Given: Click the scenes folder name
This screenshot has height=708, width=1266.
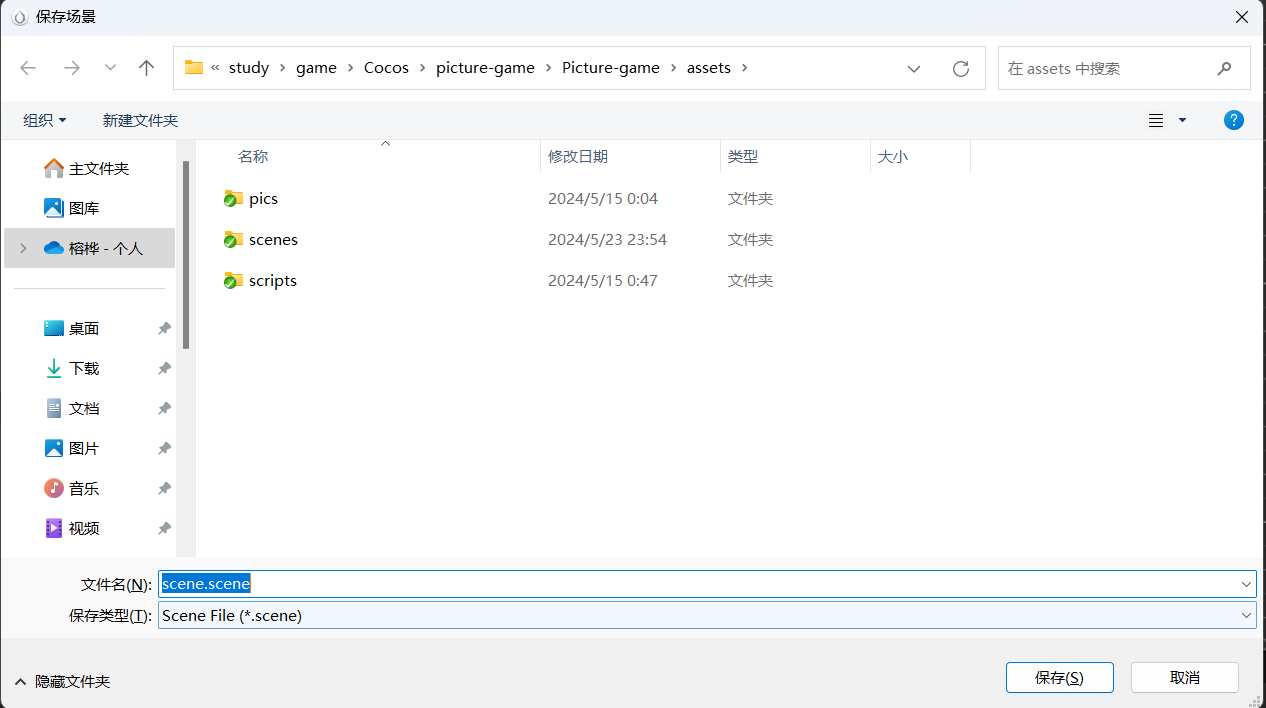Looking at the screenshot, I should tap(273, 239).
